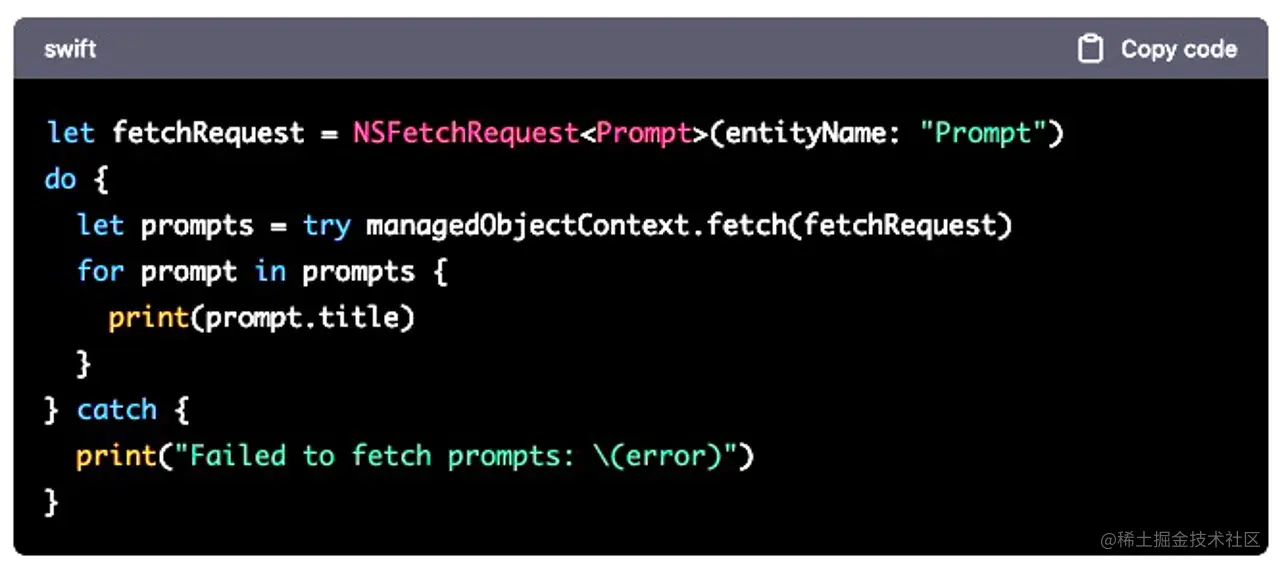This screenshot has height=569, width=1280.
Task: Click the watermark text at bottom right
Action: click(x=1181, y=540)
